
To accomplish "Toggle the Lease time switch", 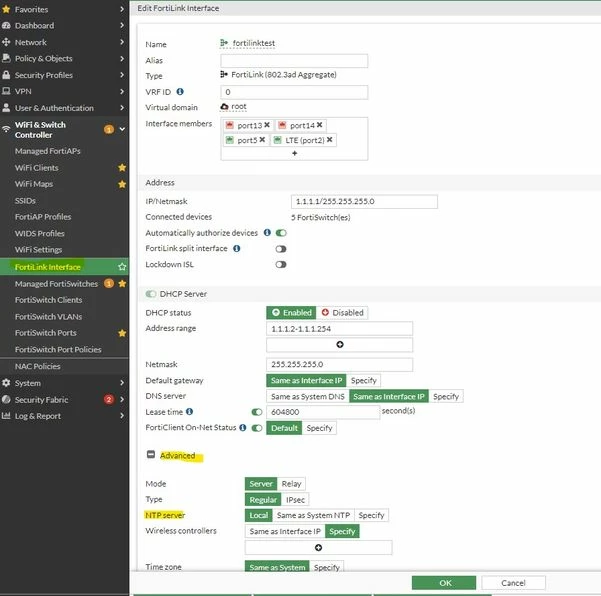I will tap(257, 412).
